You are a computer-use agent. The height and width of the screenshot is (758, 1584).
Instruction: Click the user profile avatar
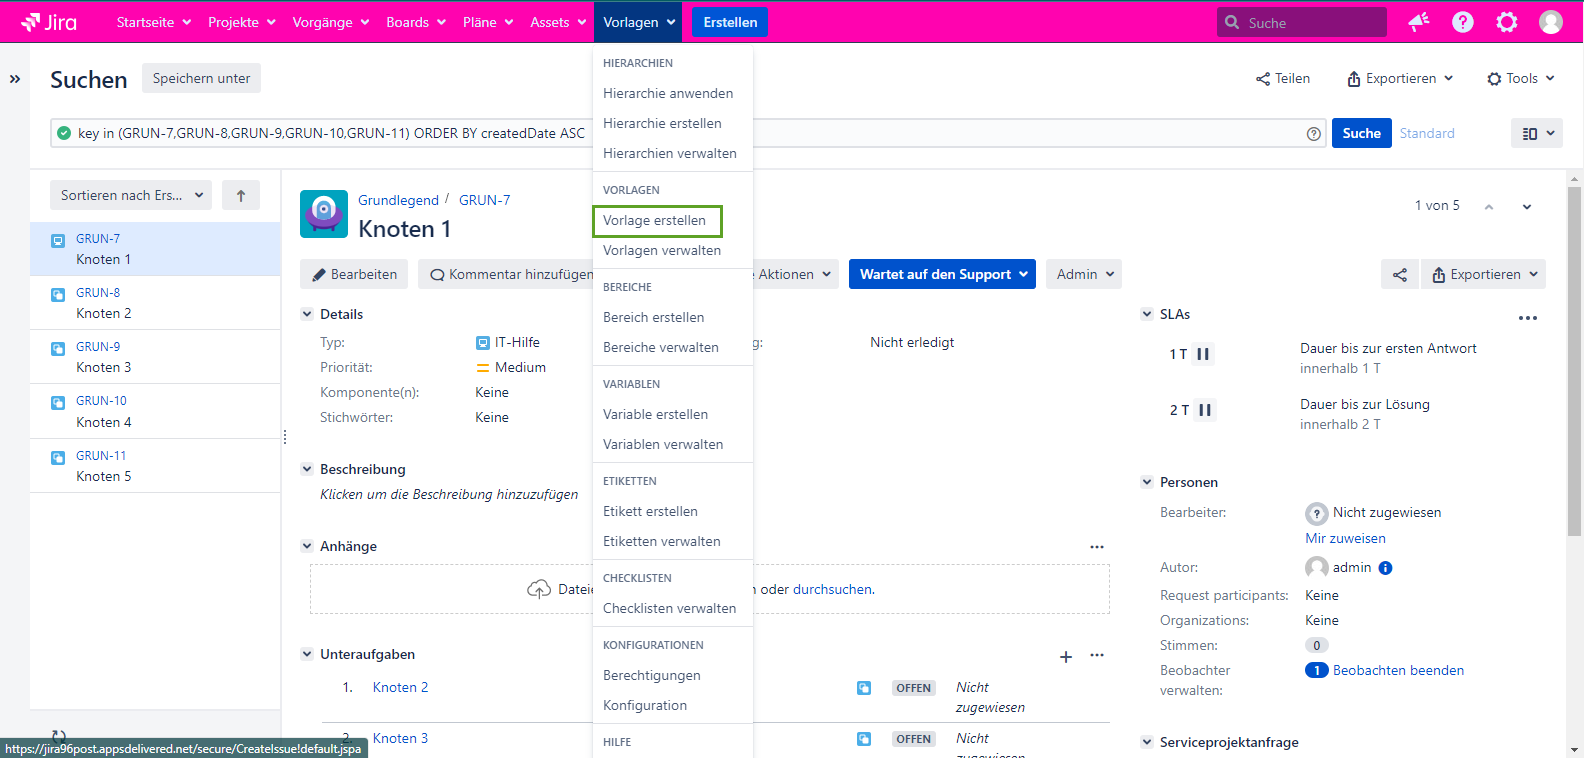(1550, 22)
